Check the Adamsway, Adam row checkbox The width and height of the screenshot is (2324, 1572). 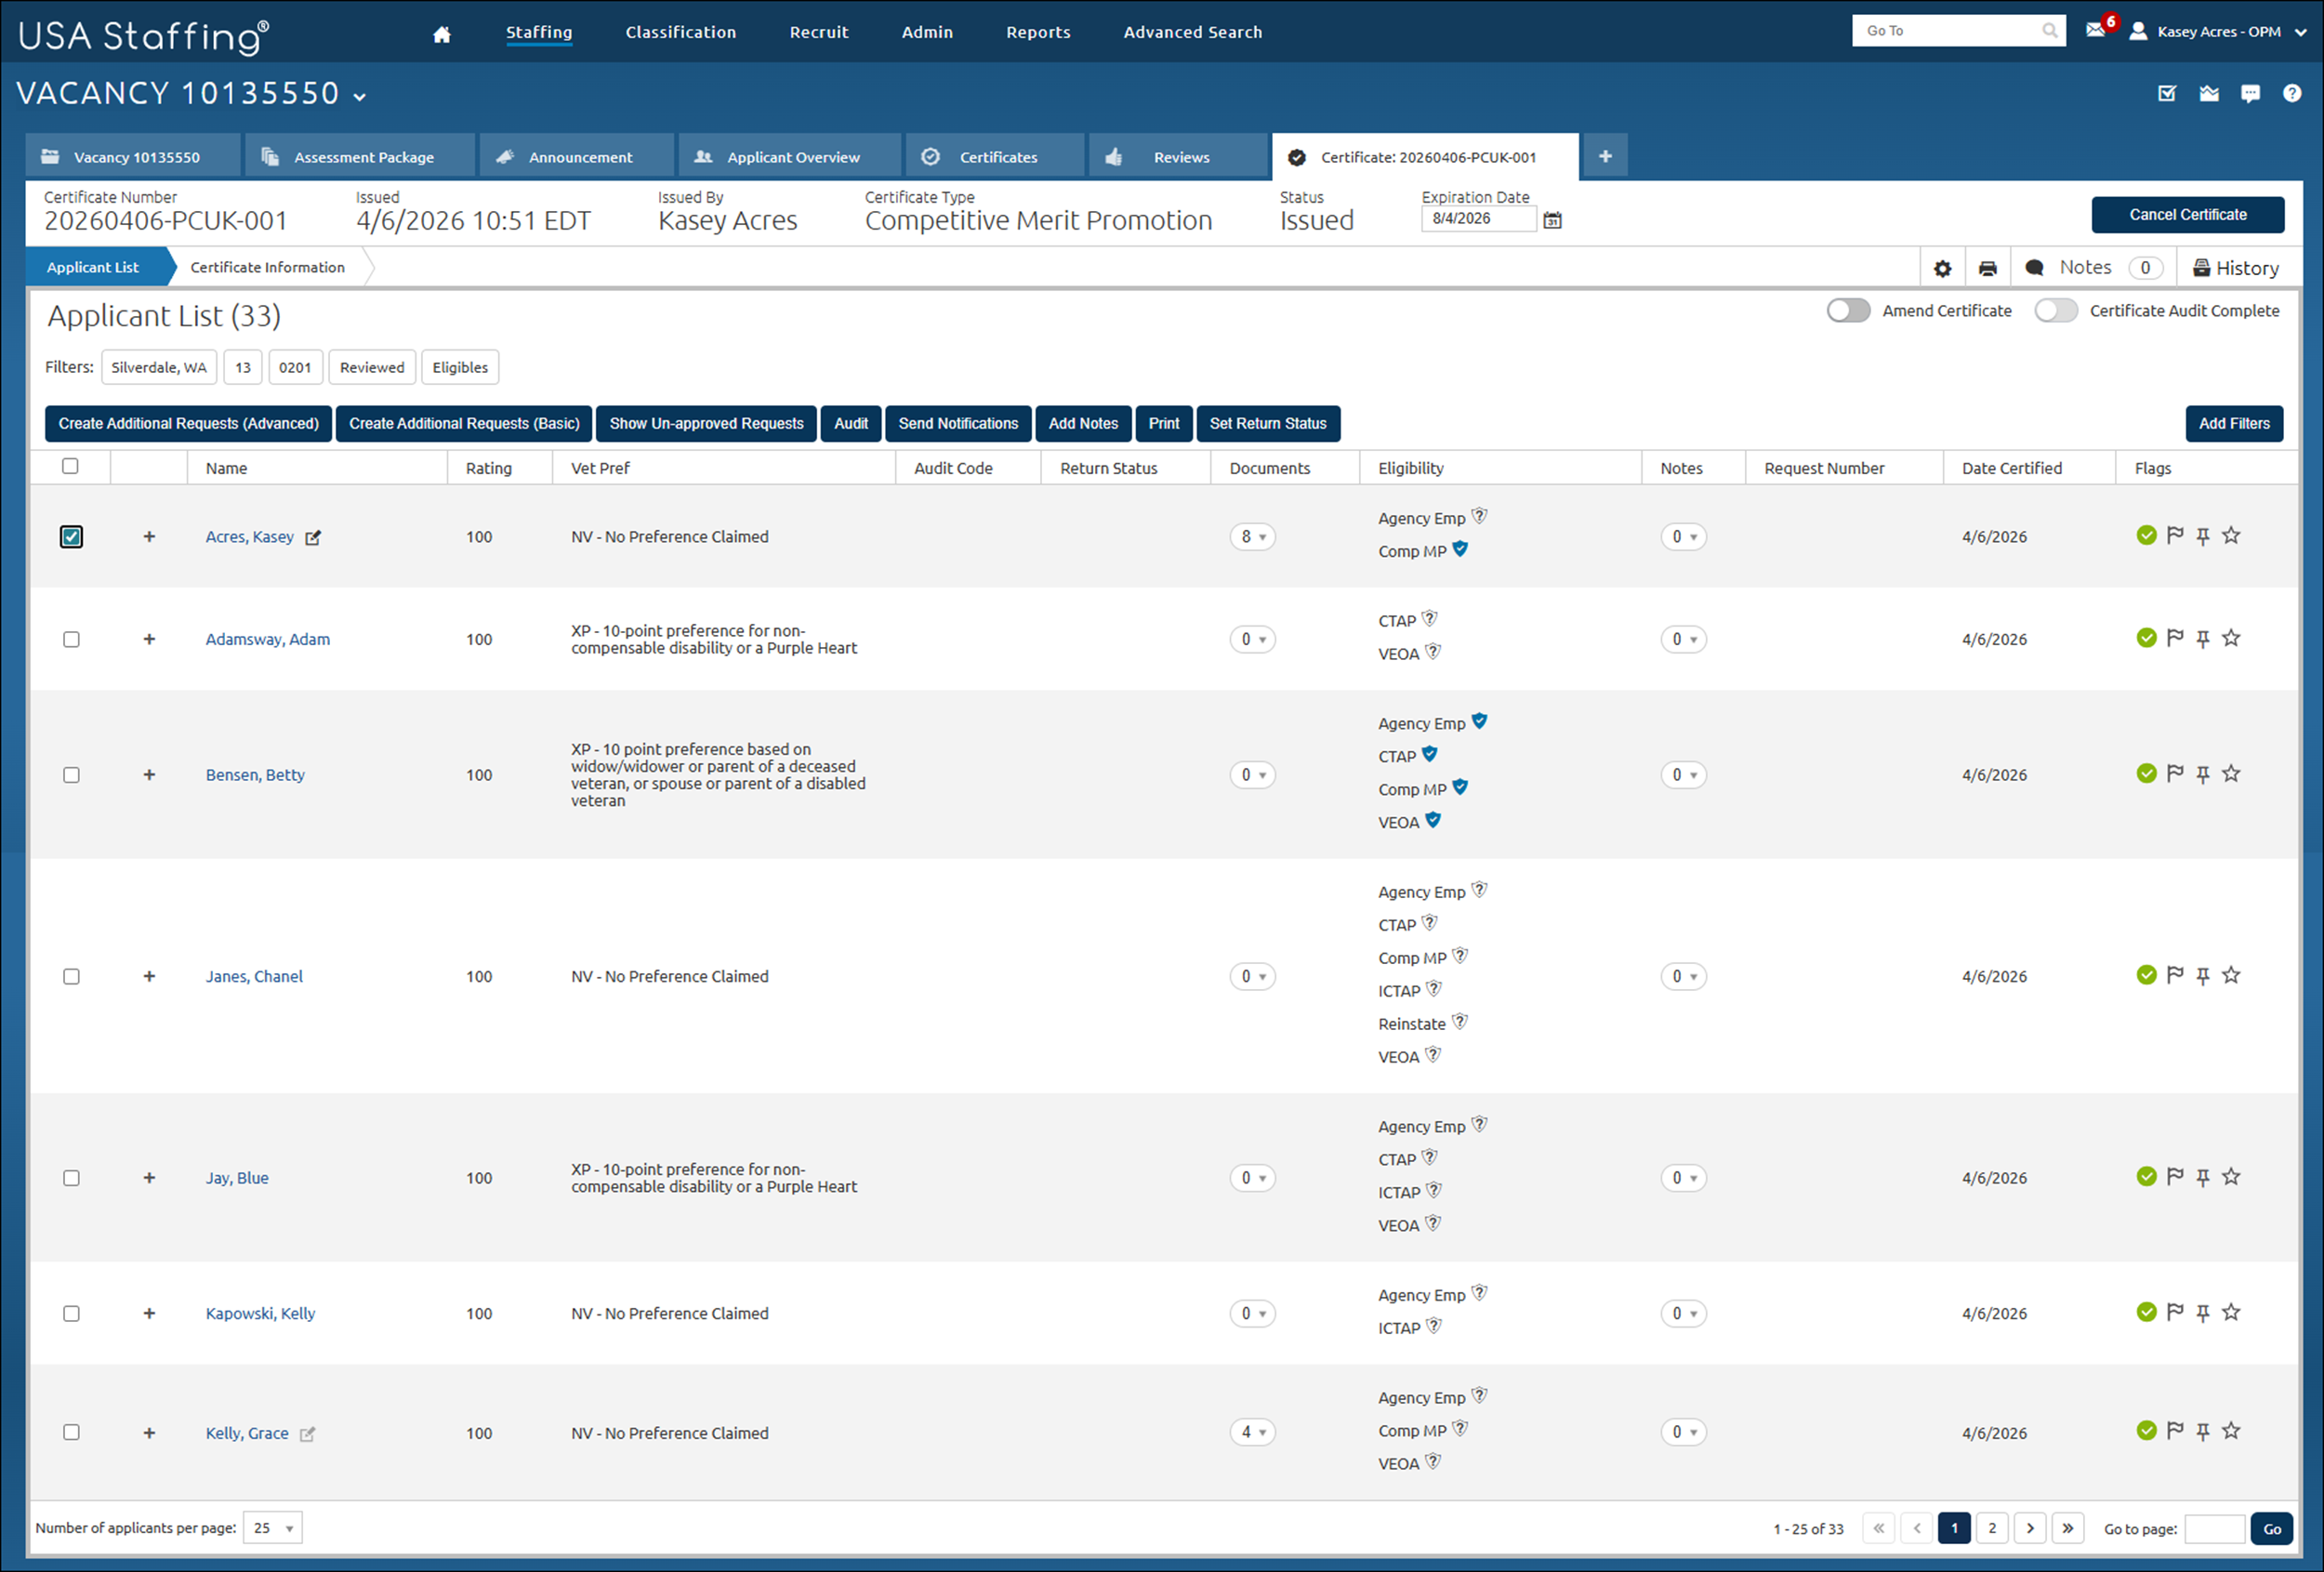point(71,640)
